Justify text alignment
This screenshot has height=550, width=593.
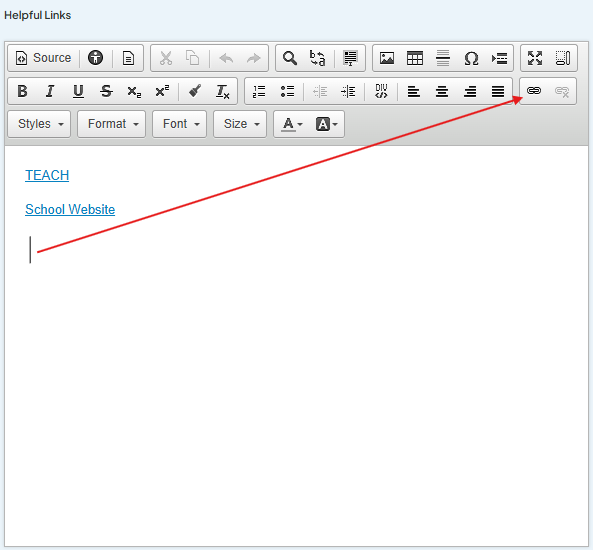click(x=498, y=91)
